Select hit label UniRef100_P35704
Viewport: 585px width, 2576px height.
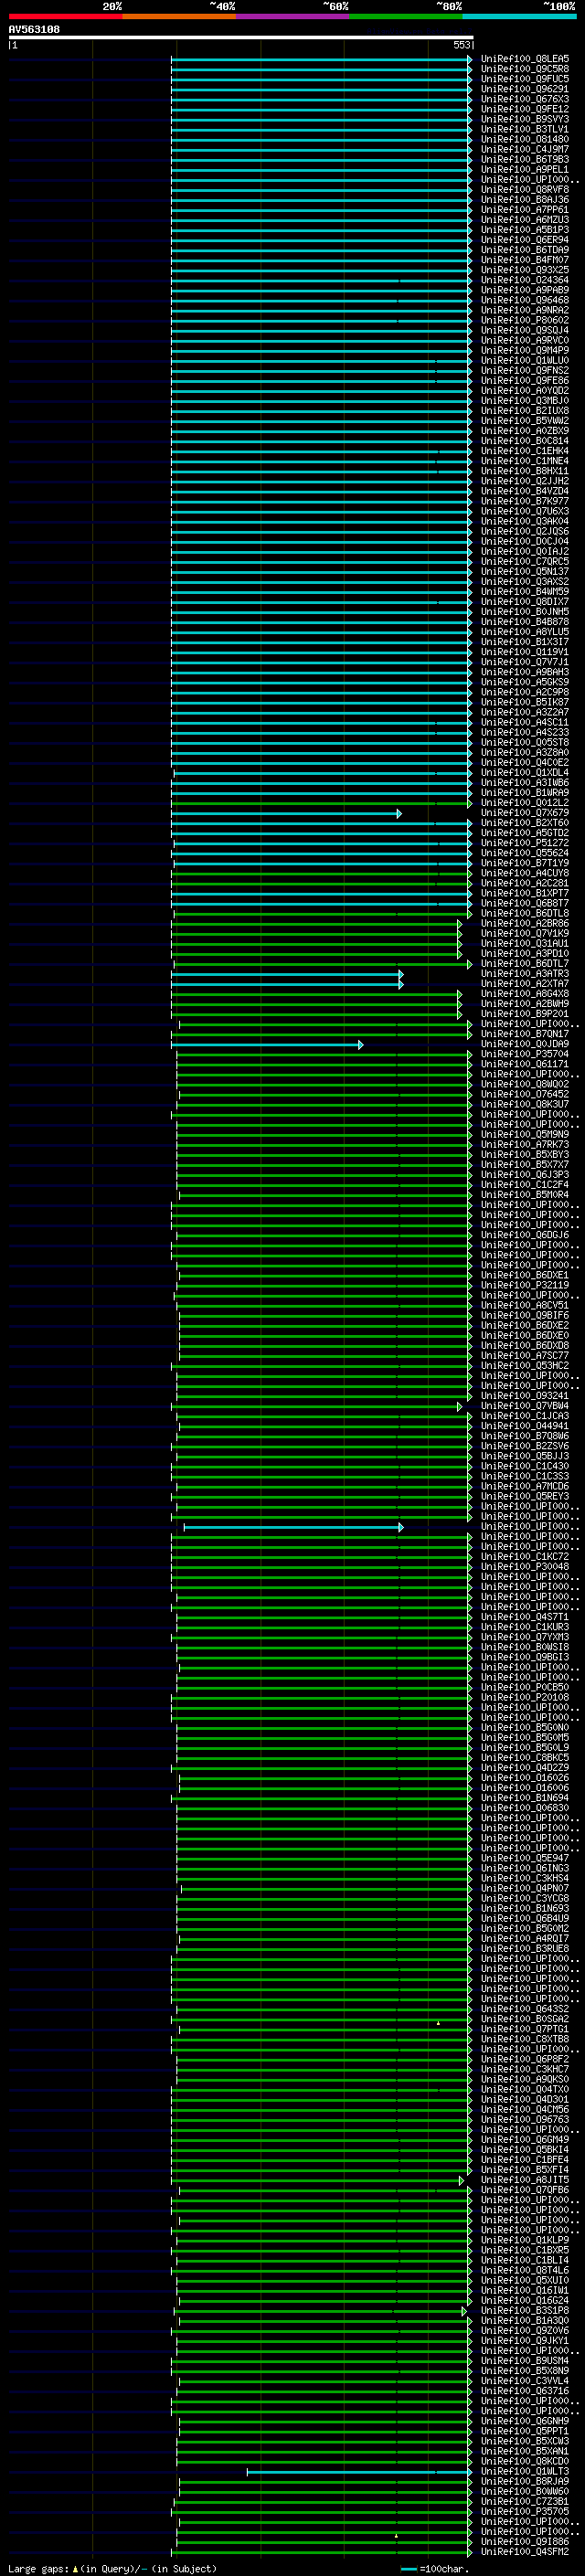click(524, 1054)
